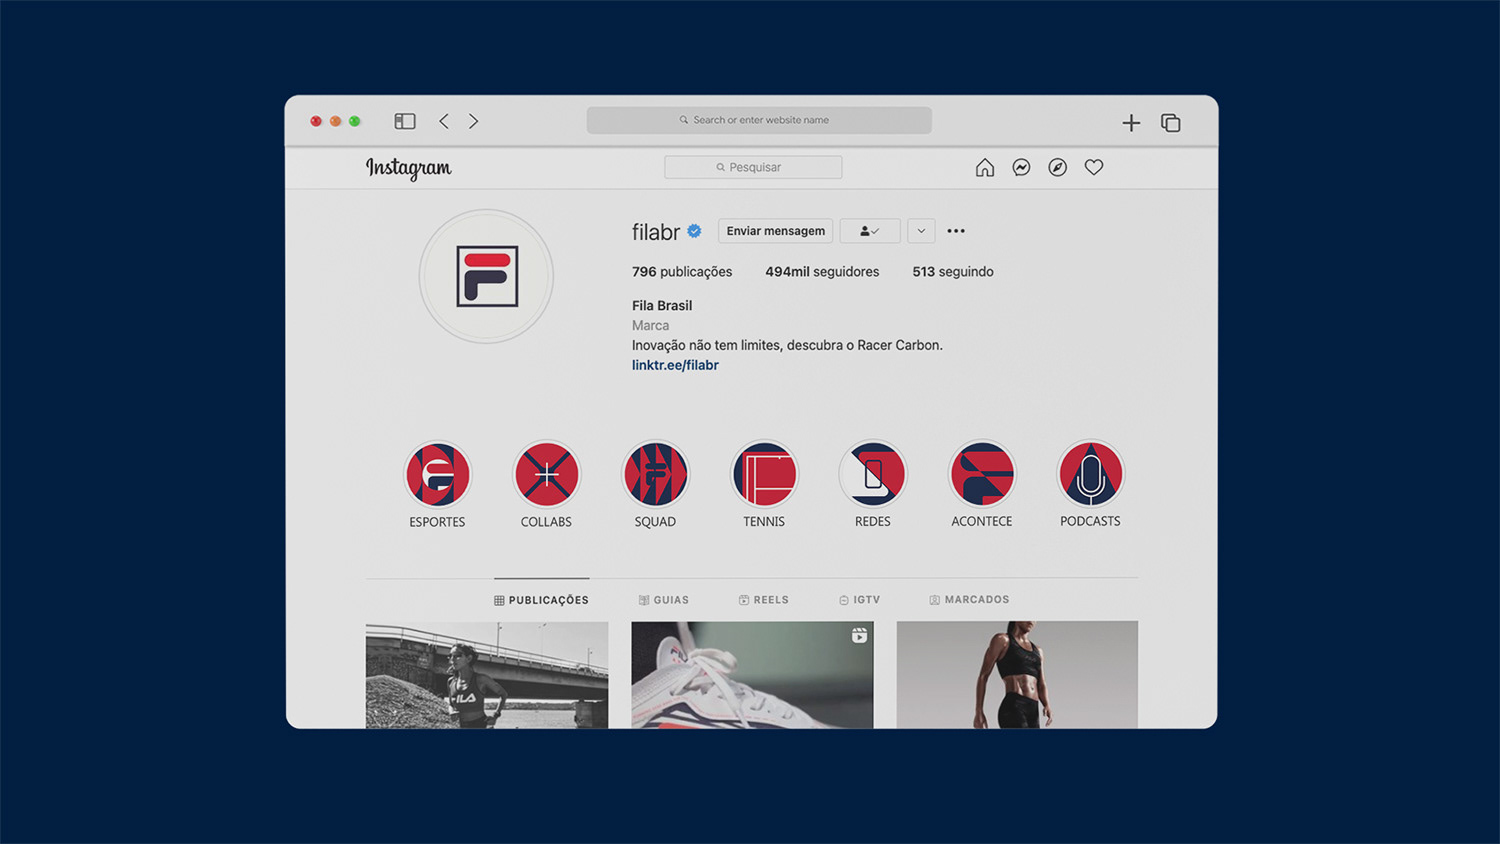
Task: Open the Instagram home feed icon
Action: tap(985, 168)
